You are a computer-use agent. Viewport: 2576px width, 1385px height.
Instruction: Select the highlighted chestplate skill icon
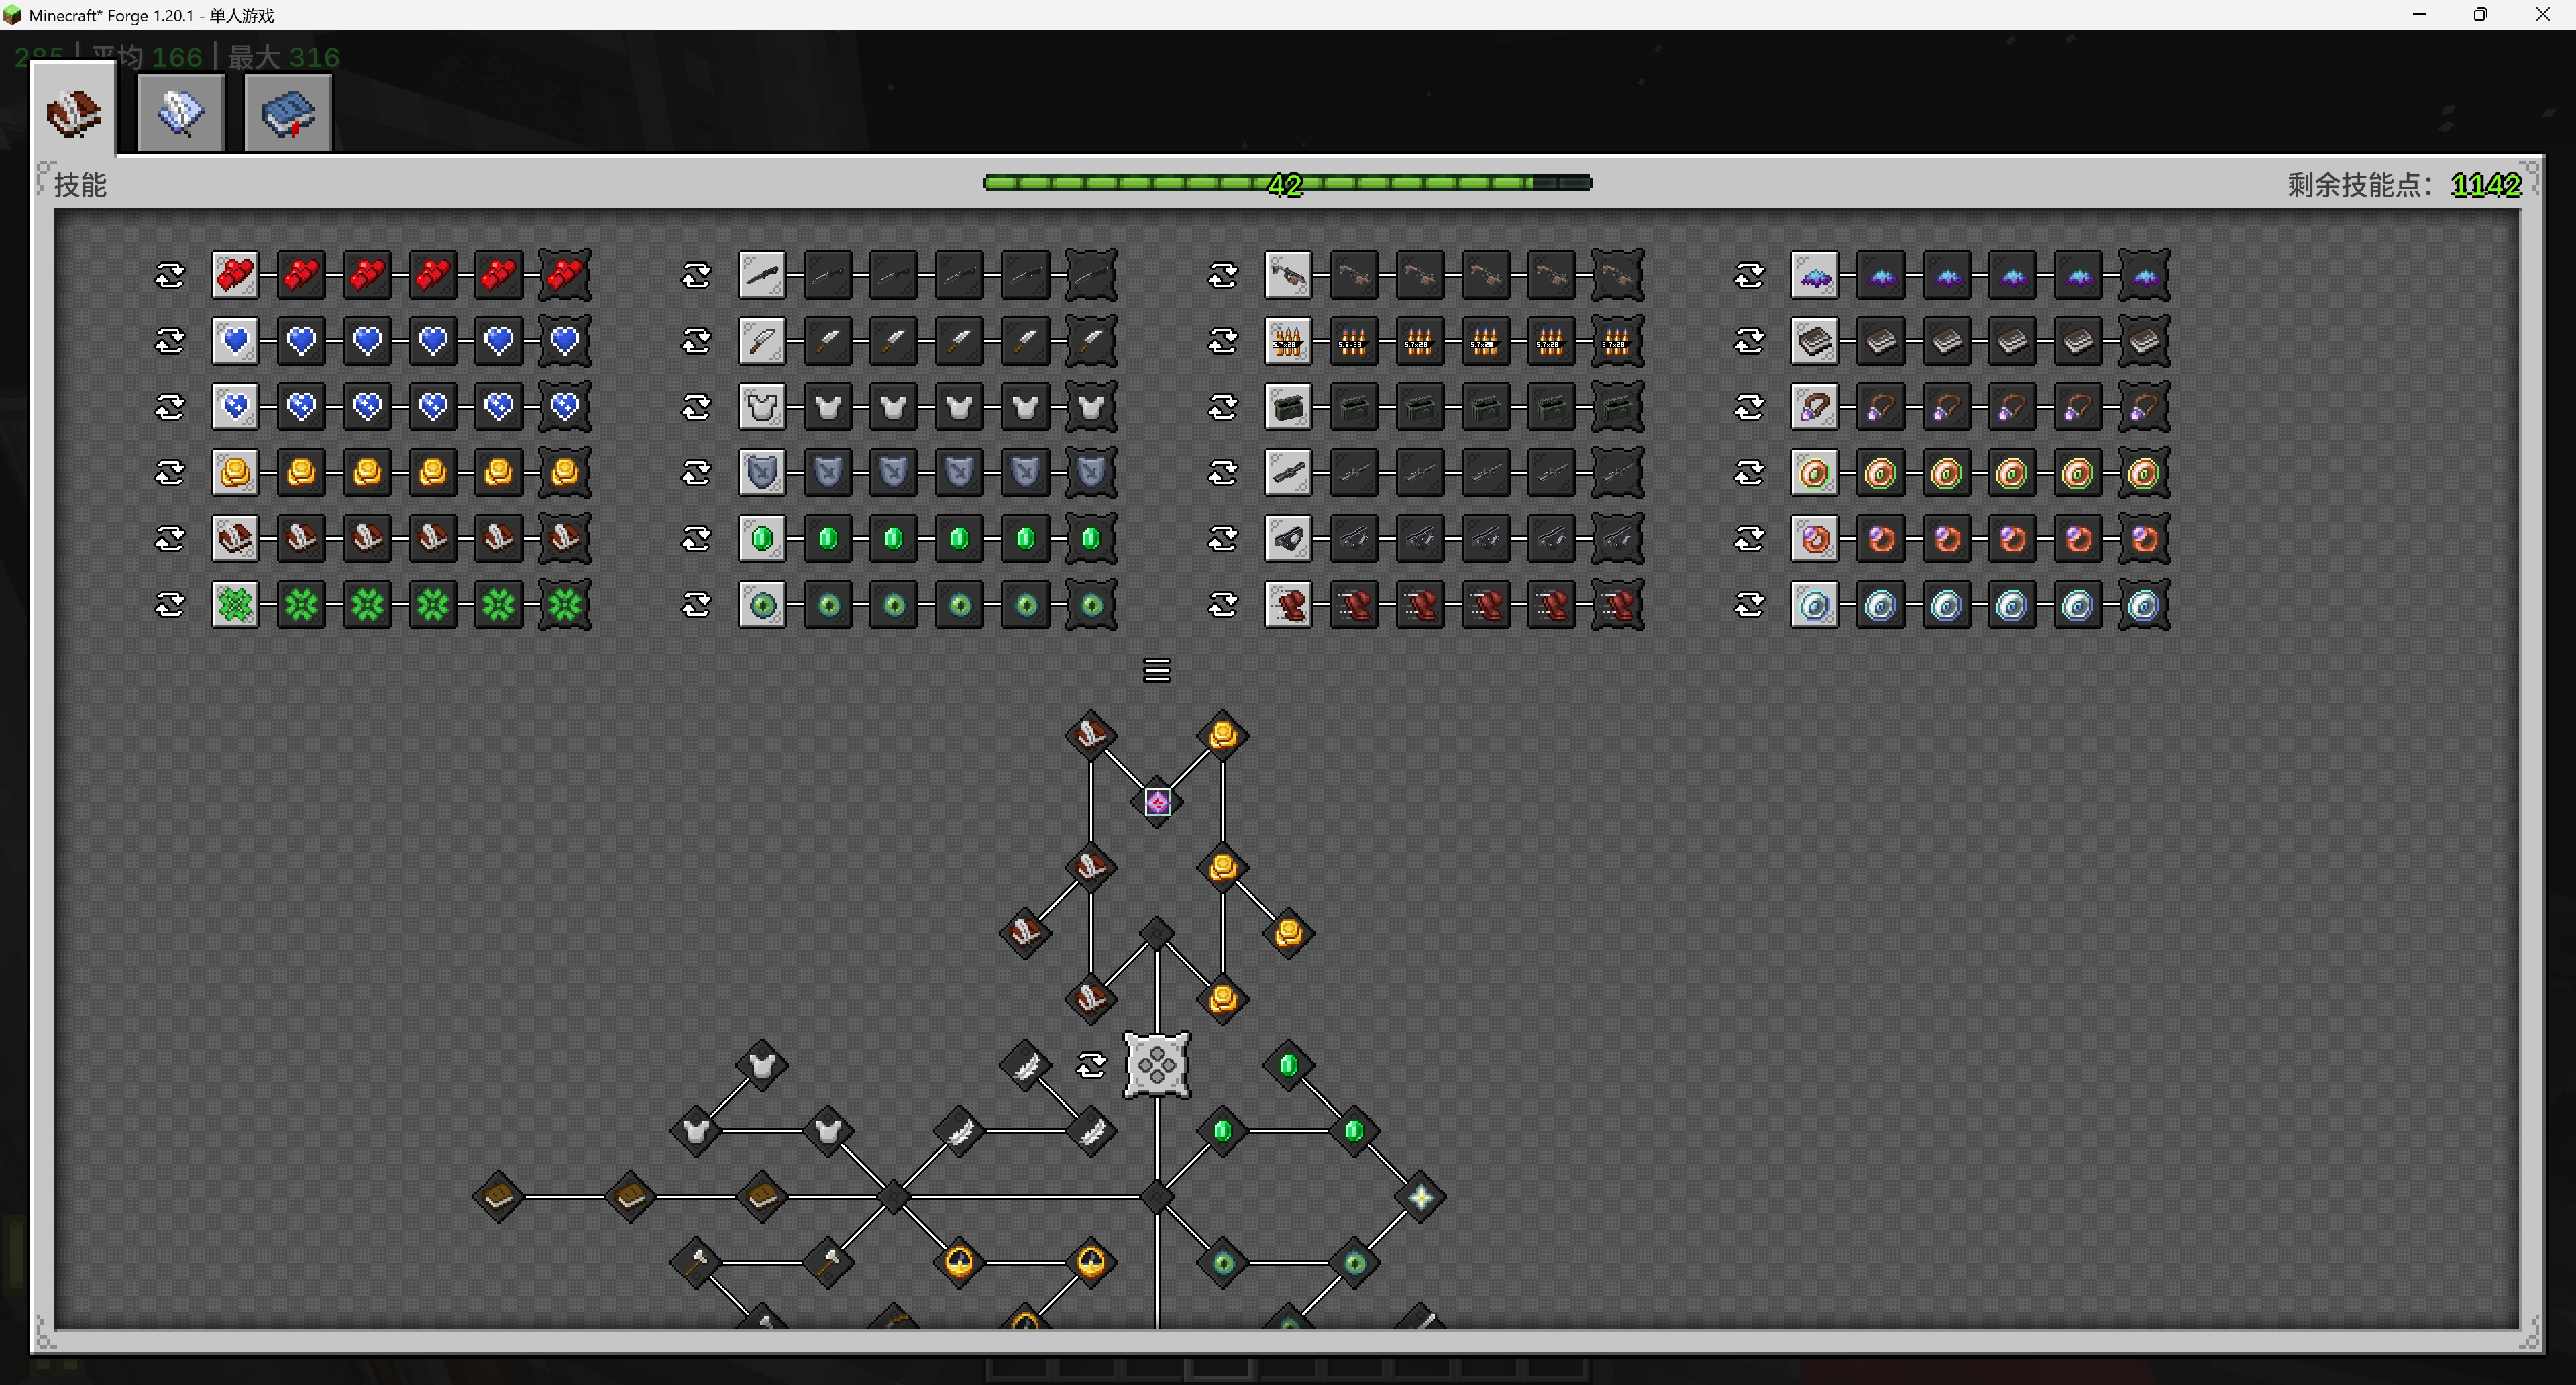(x=762, y=407)
